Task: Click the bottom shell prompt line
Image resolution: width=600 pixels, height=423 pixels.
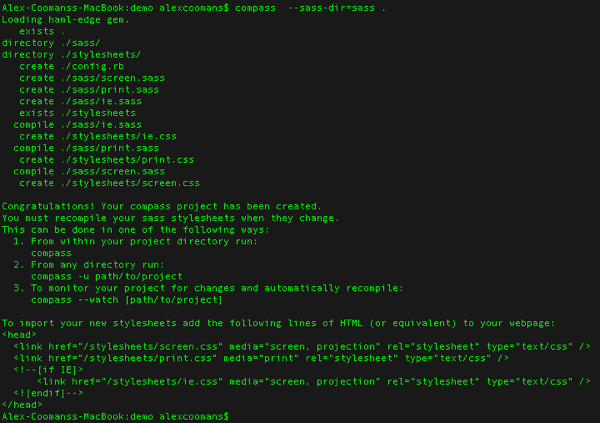Action: tap(115, 416)
